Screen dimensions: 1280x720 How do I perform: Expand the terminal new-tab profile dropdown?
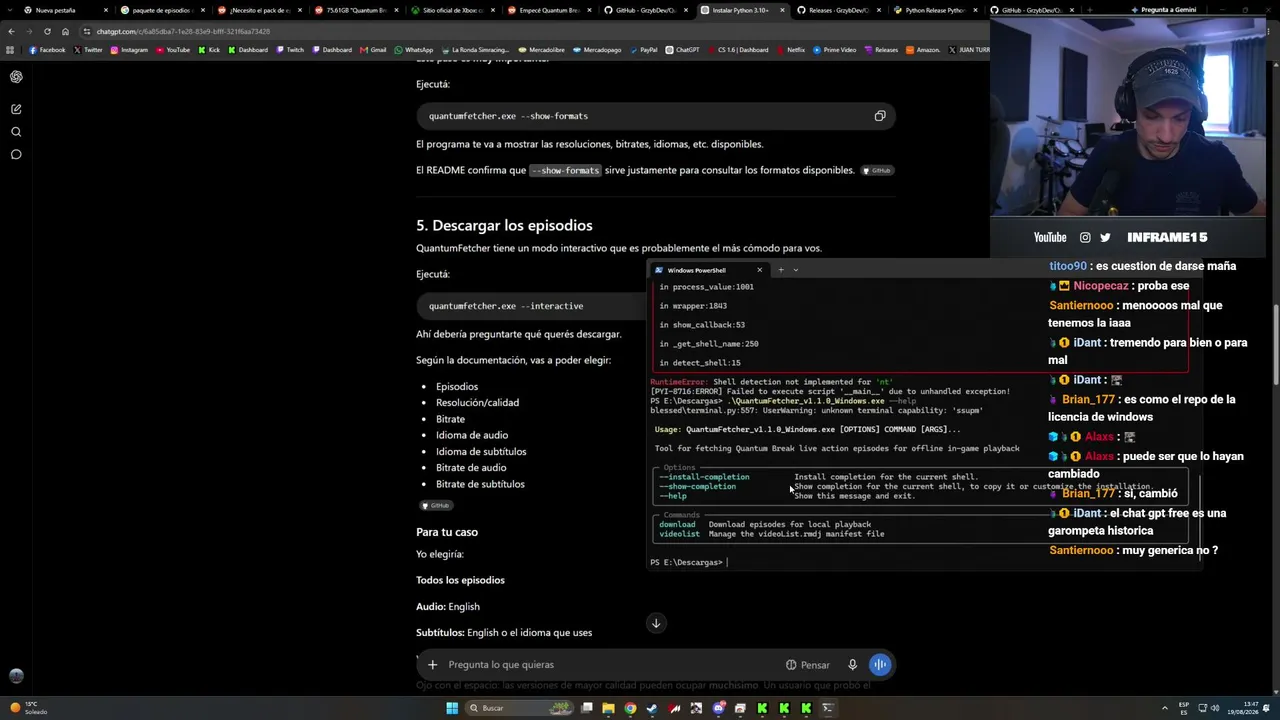(x=796, y=270)
